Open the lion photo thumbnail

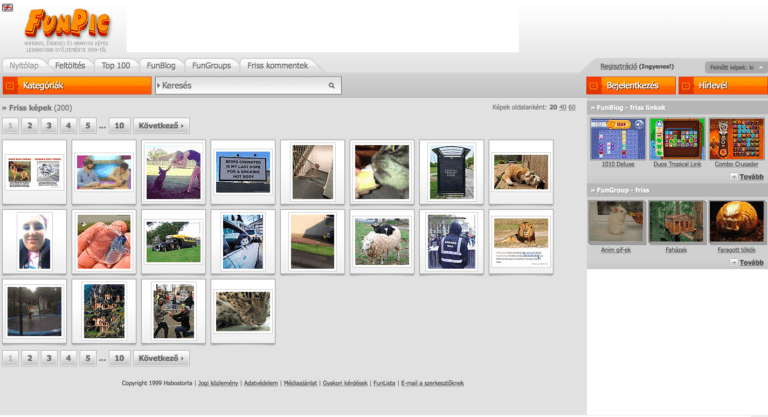pos(521,242)
